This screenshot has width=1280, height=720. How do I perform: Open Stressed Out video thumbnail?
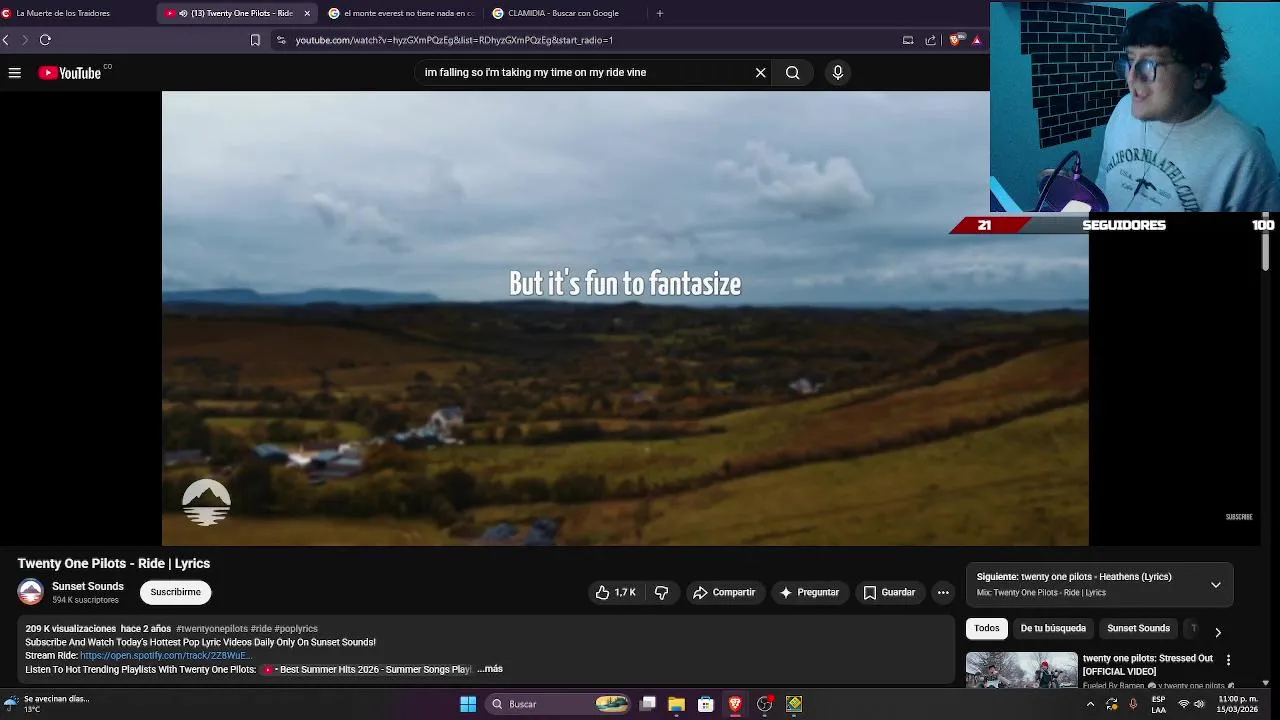tap(1021, 670)
